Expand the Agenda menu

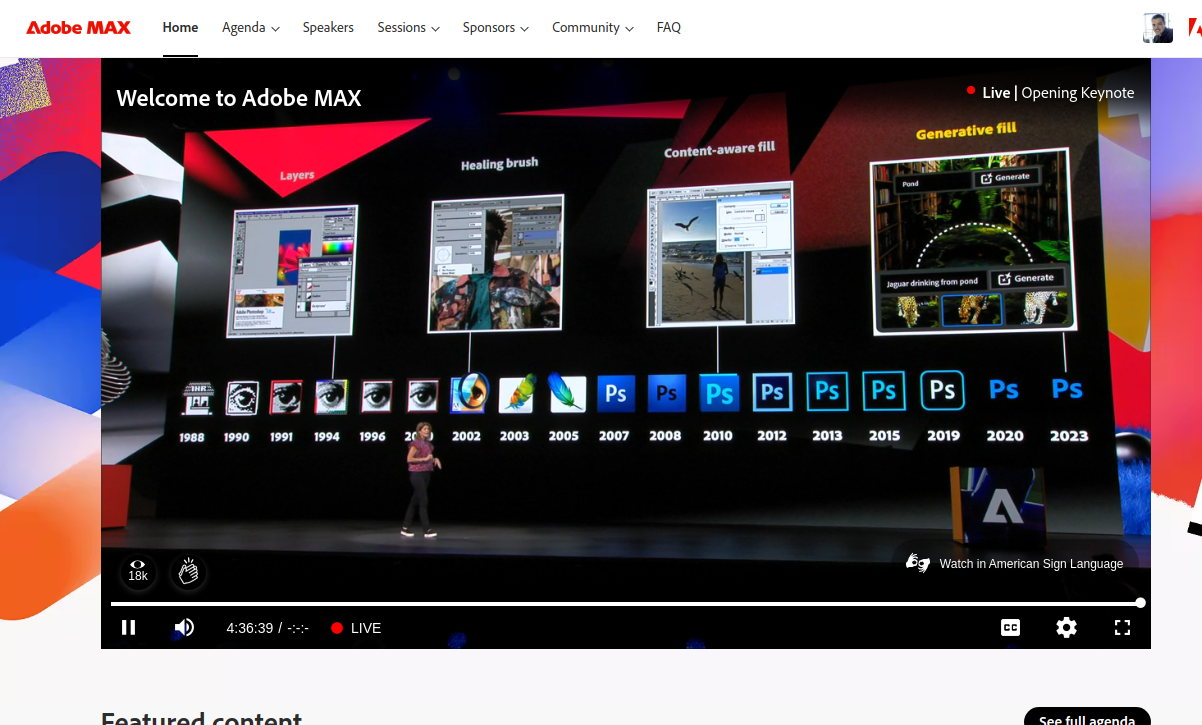point(251,28)
